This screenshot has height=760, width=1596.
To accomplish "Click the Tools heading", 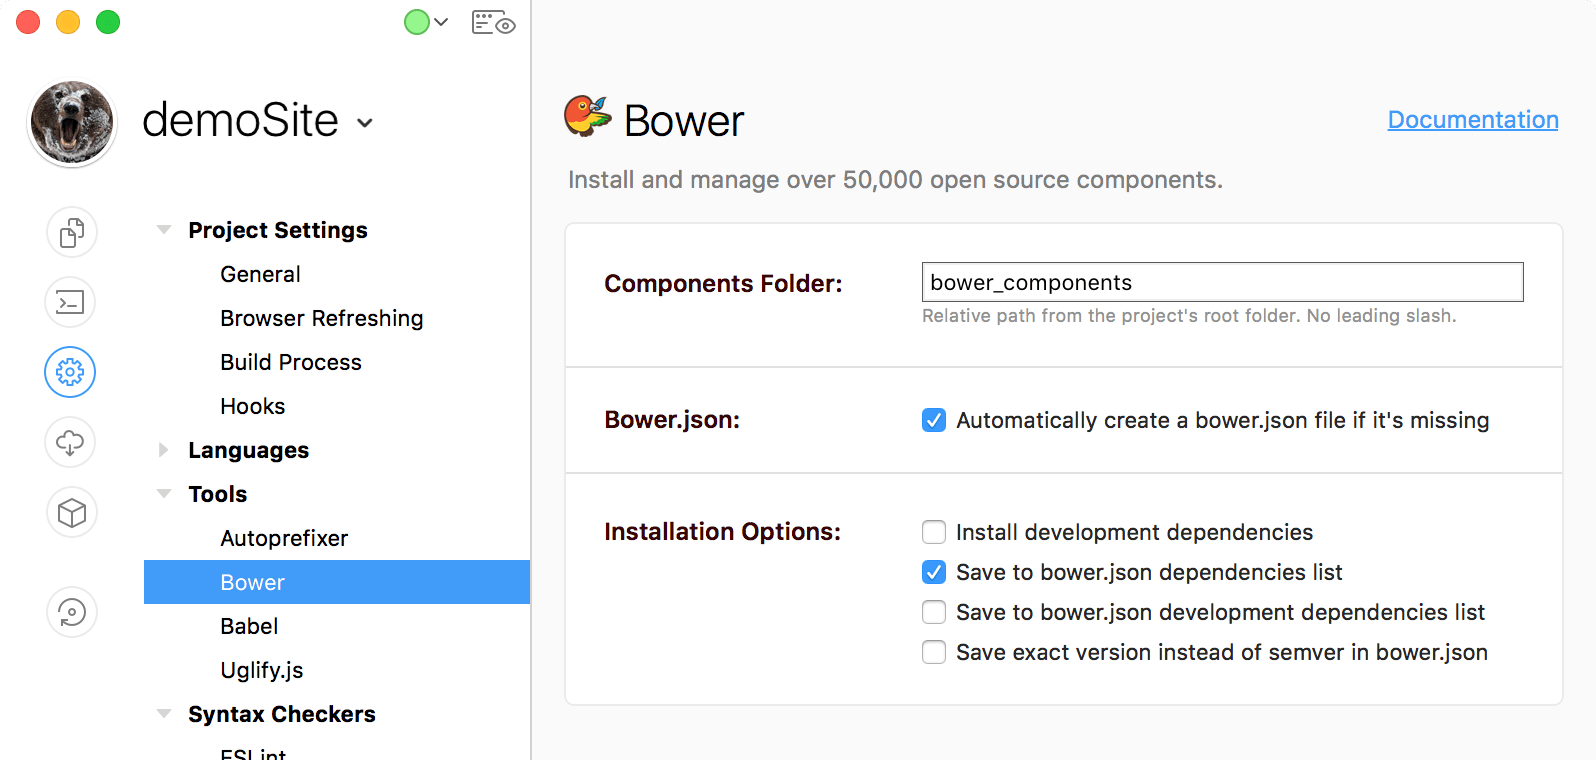I will (x=218, y=494).
